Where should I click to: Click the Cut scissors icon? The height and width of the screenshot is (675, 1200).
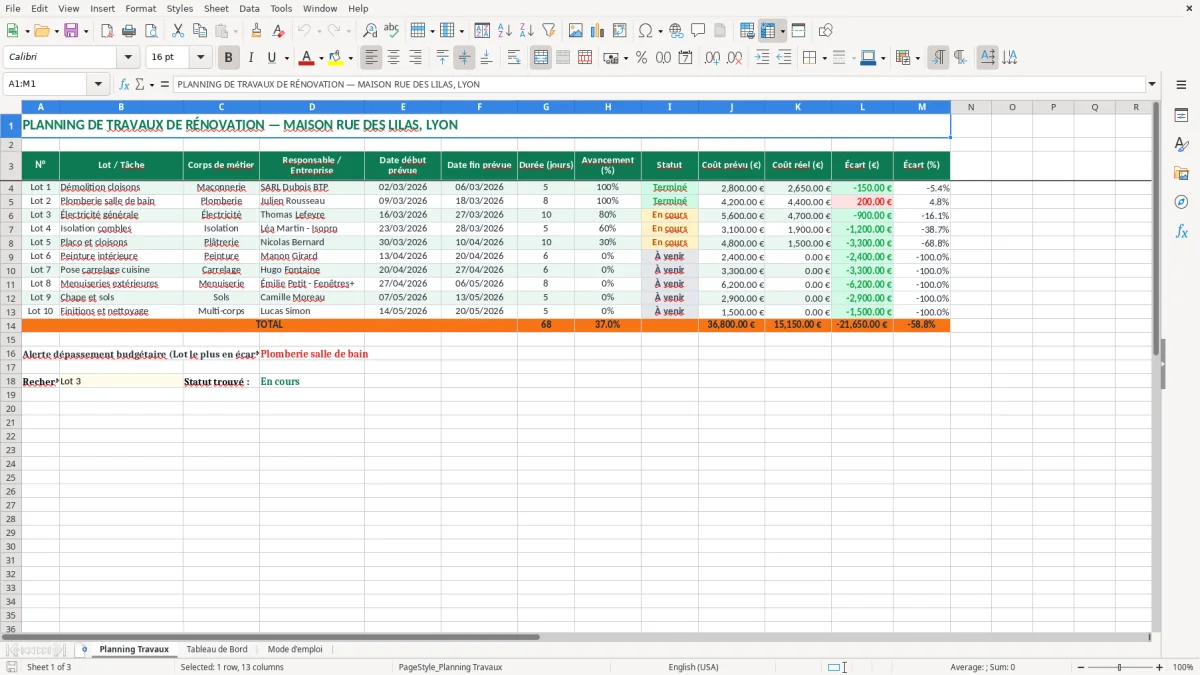click(178, 31)
